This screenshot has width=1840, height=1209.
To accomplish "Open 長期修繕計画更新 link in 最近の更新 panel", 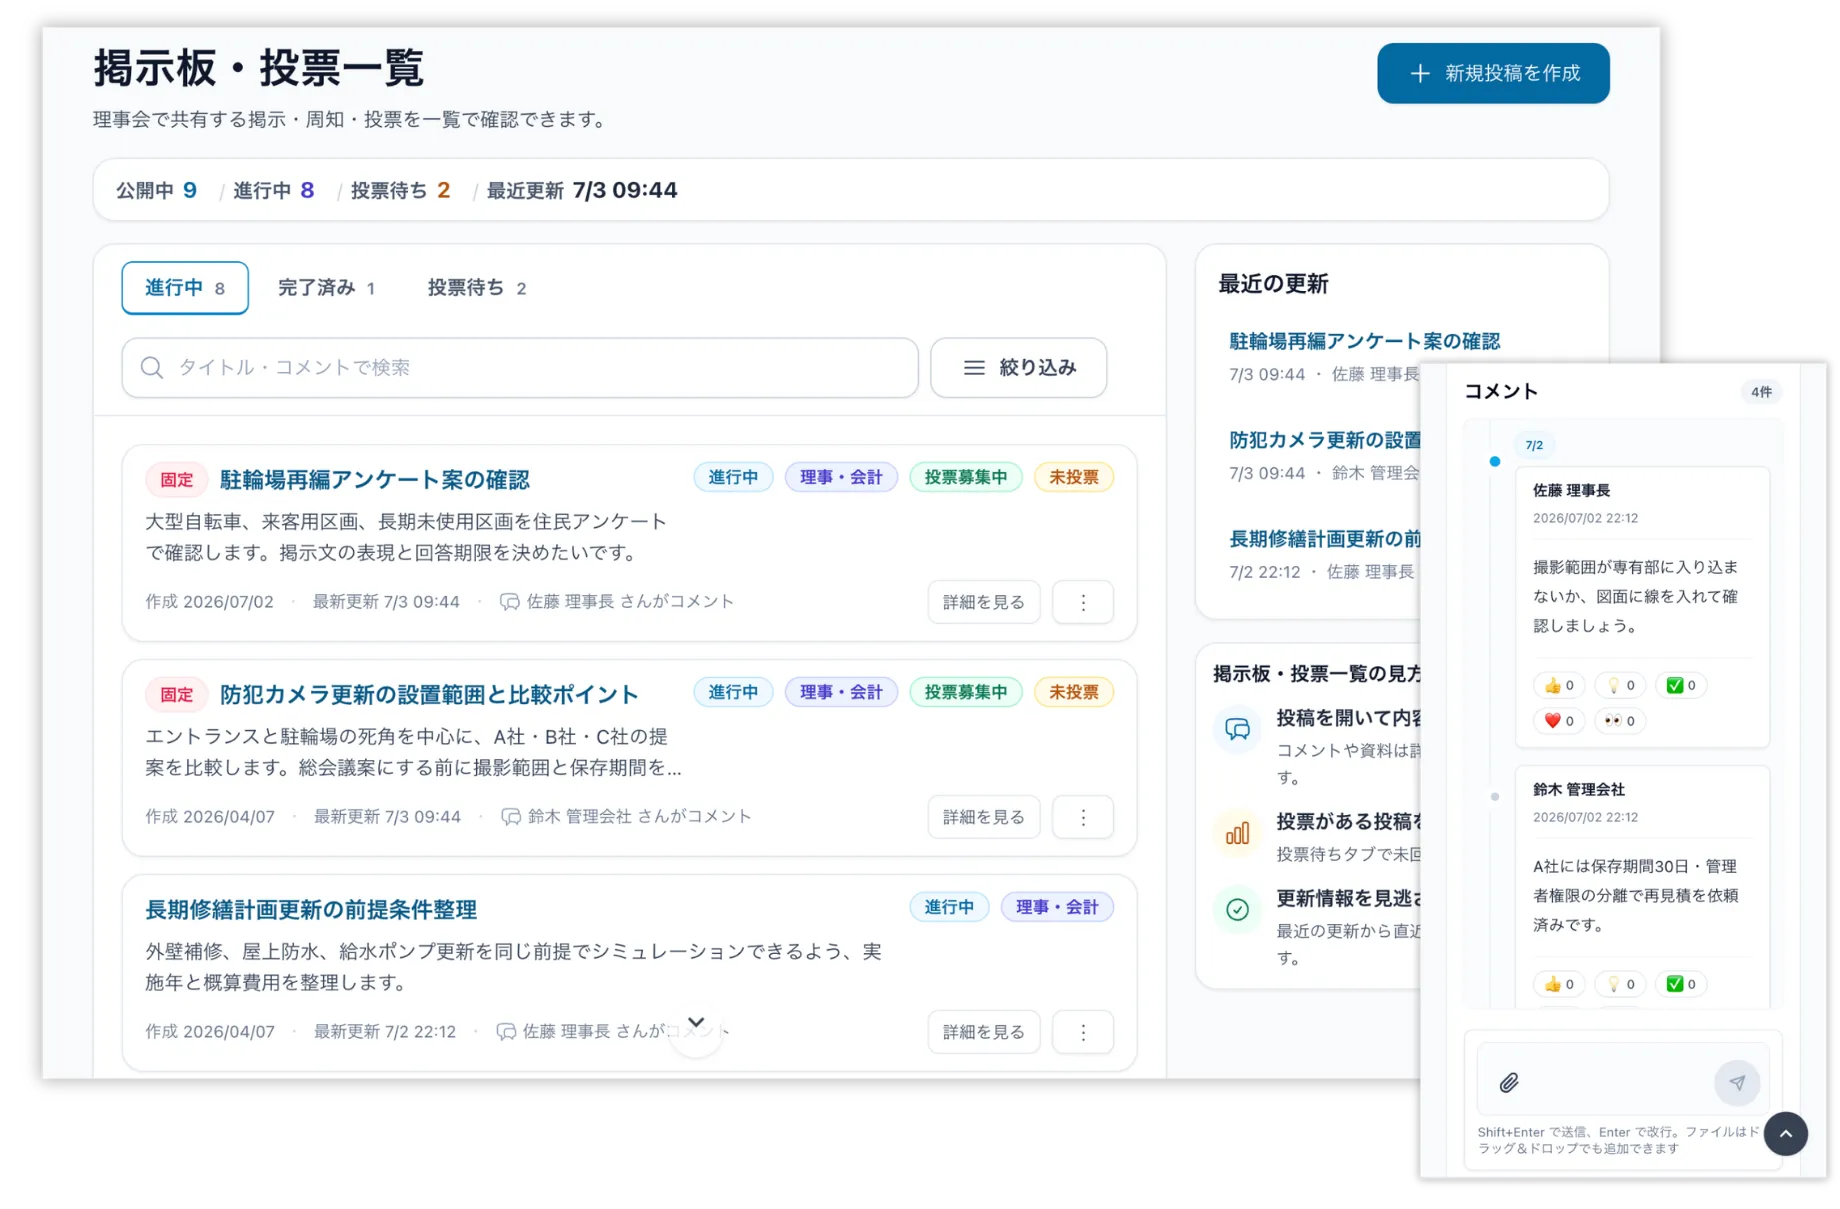I will [x=1324, y=540].
